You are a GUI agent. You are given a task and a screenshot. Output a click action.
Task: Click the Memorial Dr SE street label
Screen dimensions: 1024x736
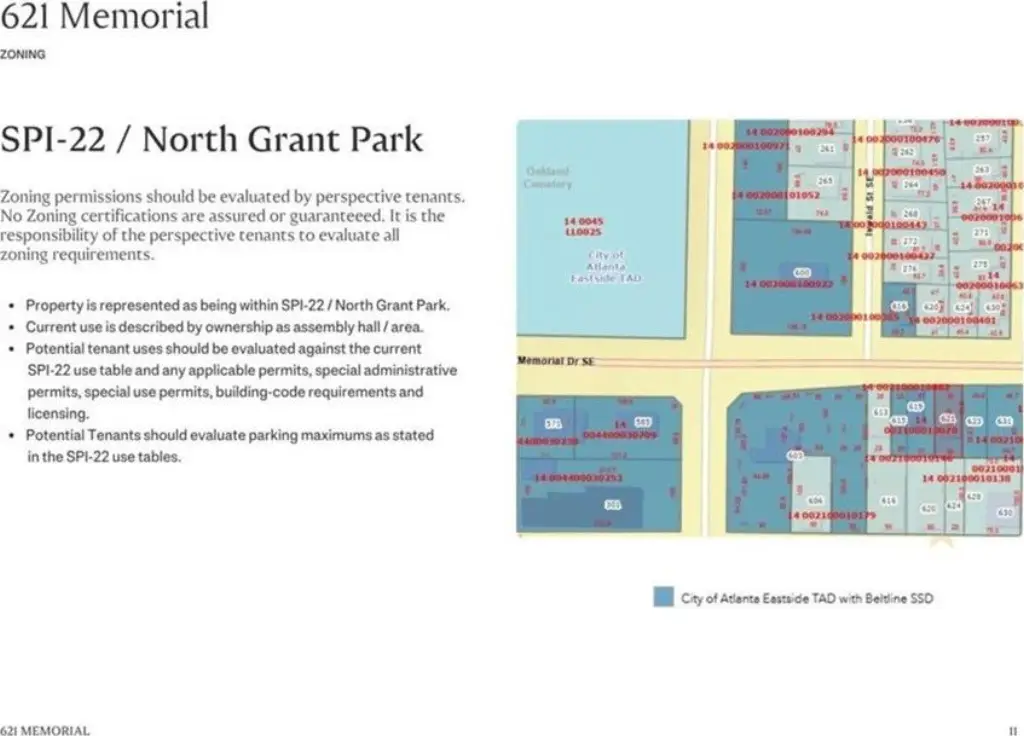click(x=556, y=360)
